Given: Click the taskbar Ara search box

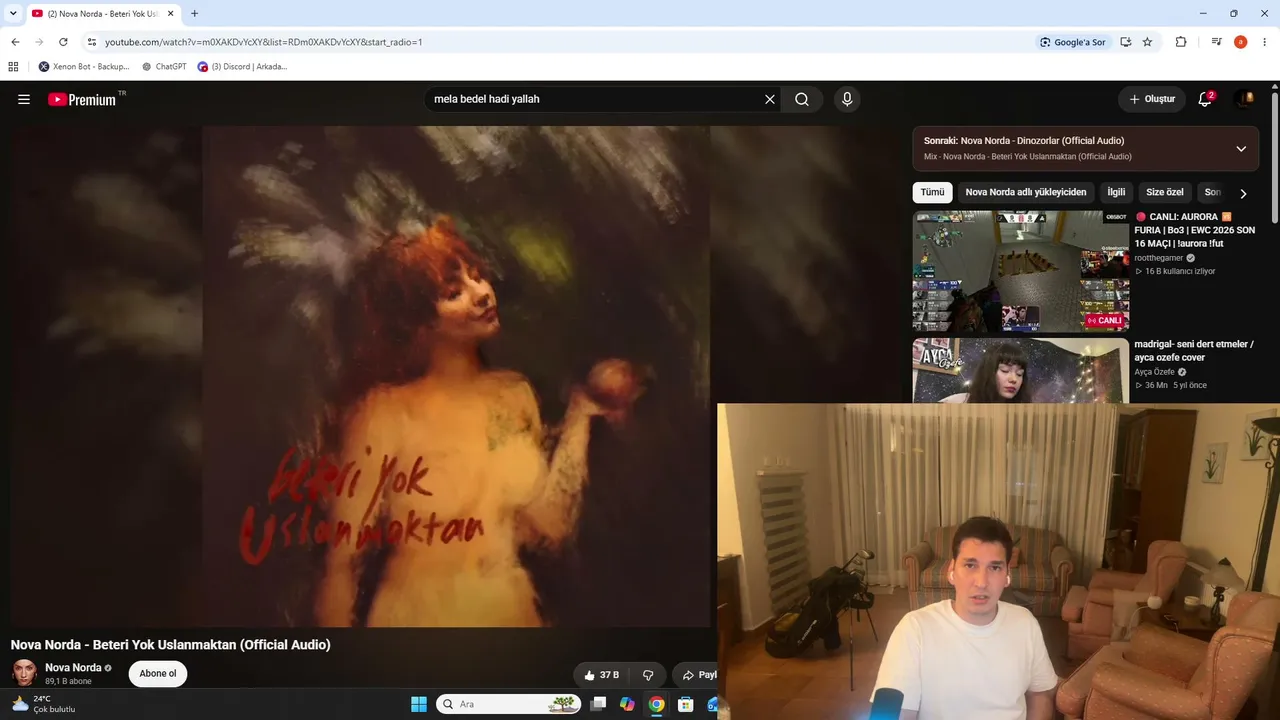Looking at the screenshot, I should click(x=508, y=704).
